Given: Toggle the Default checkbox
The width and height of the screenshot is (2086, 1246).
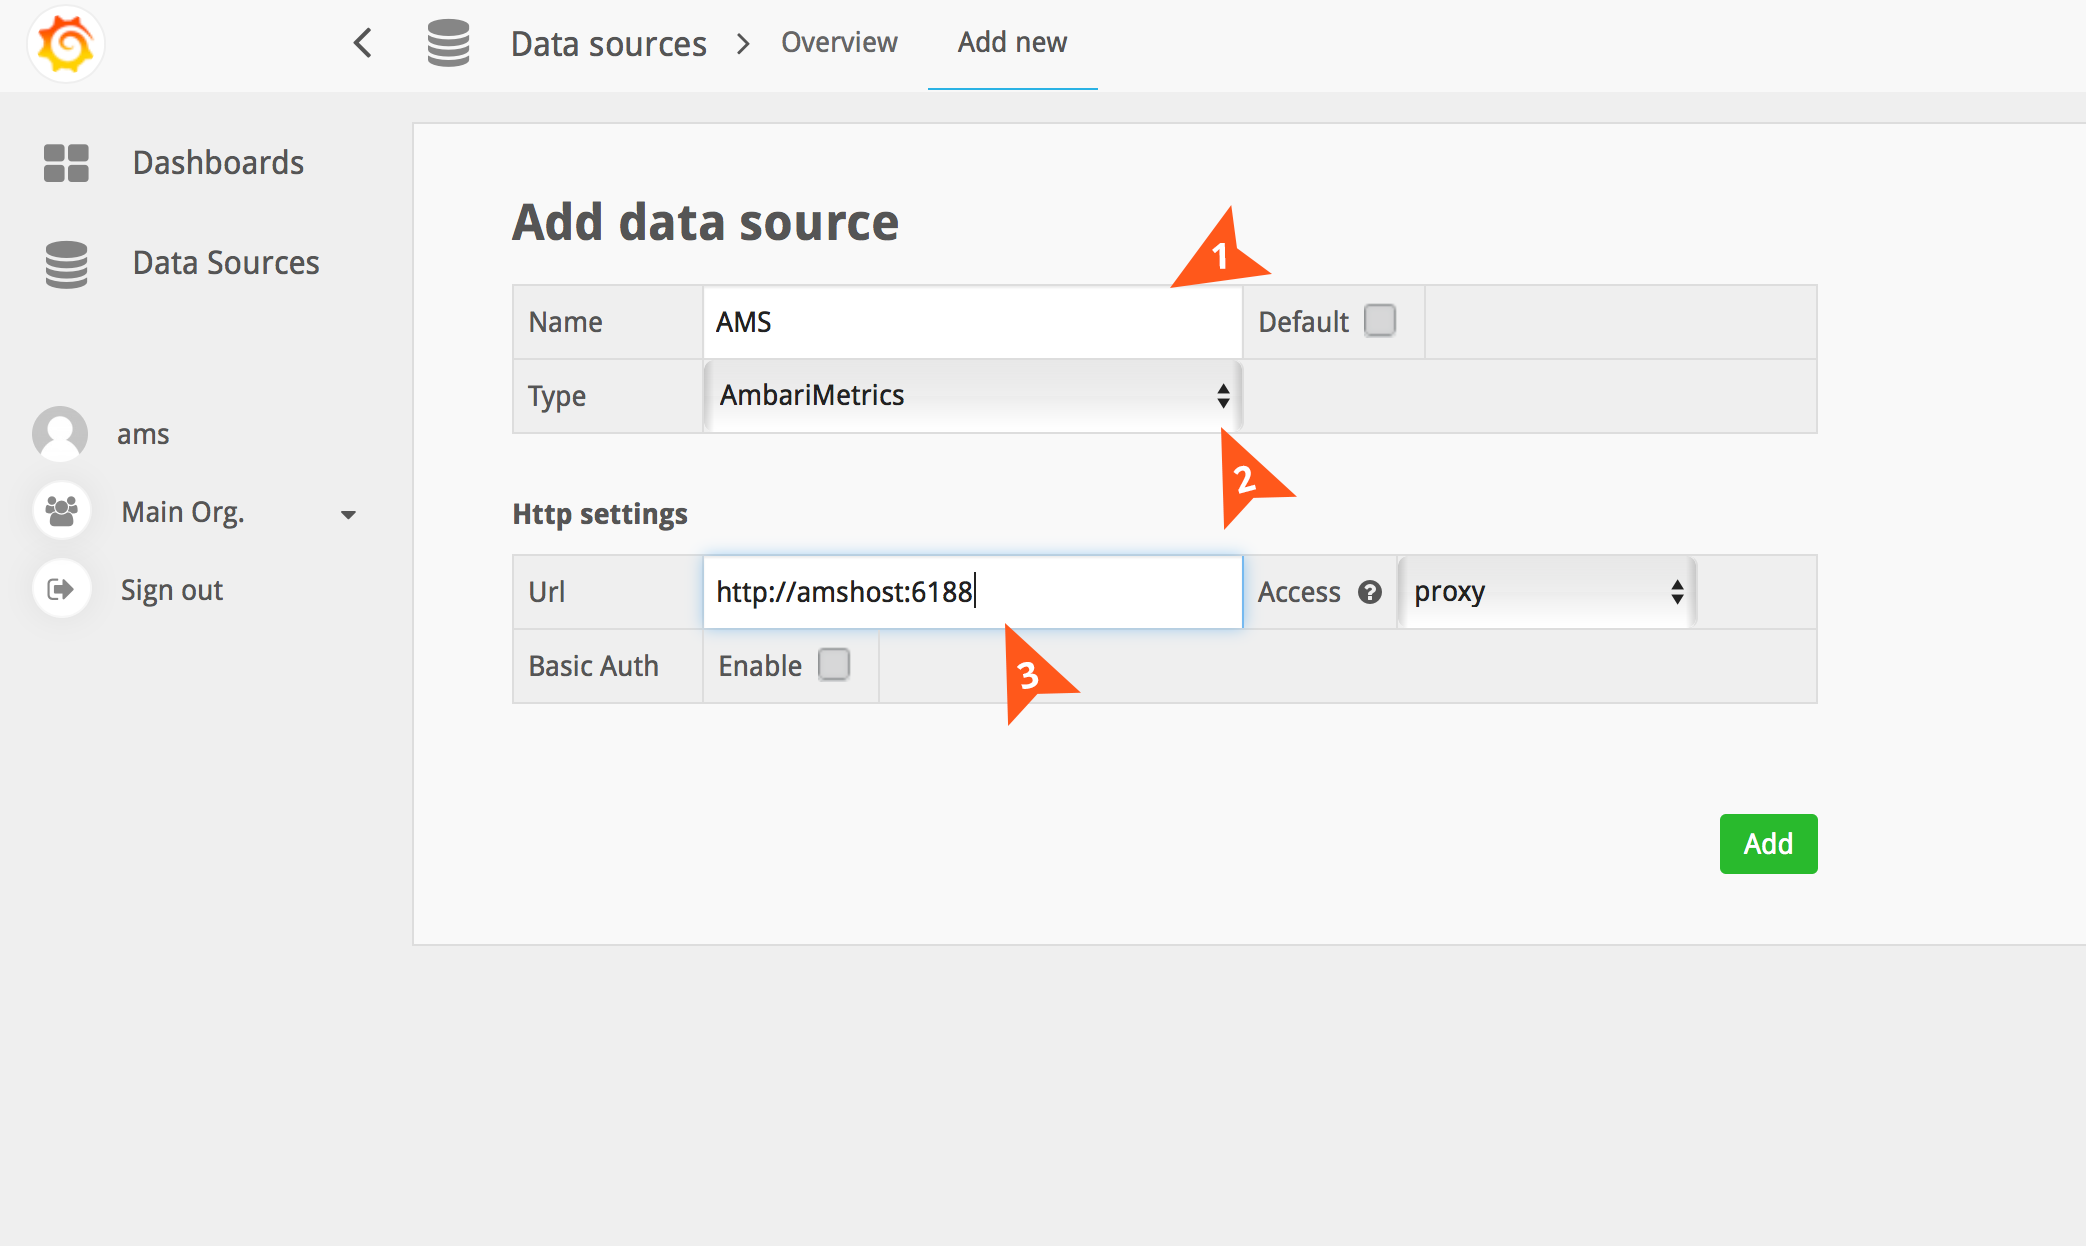Looking at the screenshot, I should (1379, 321).
